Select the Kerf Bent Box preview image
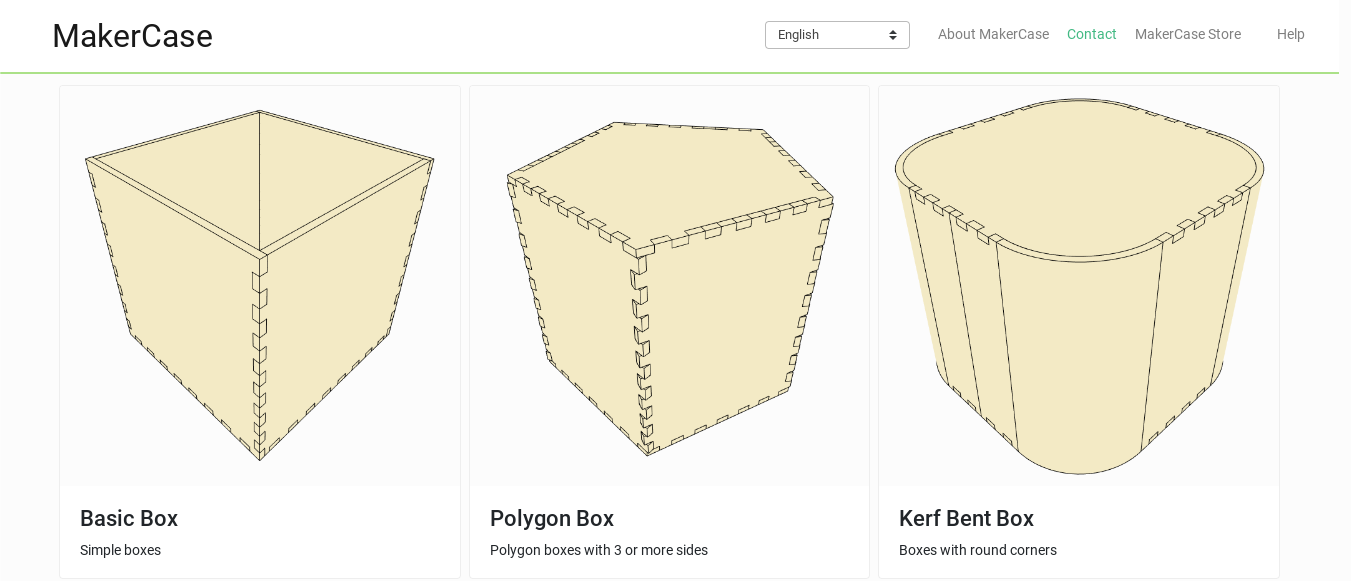 pyautogui.click(x=1079, y=286)
